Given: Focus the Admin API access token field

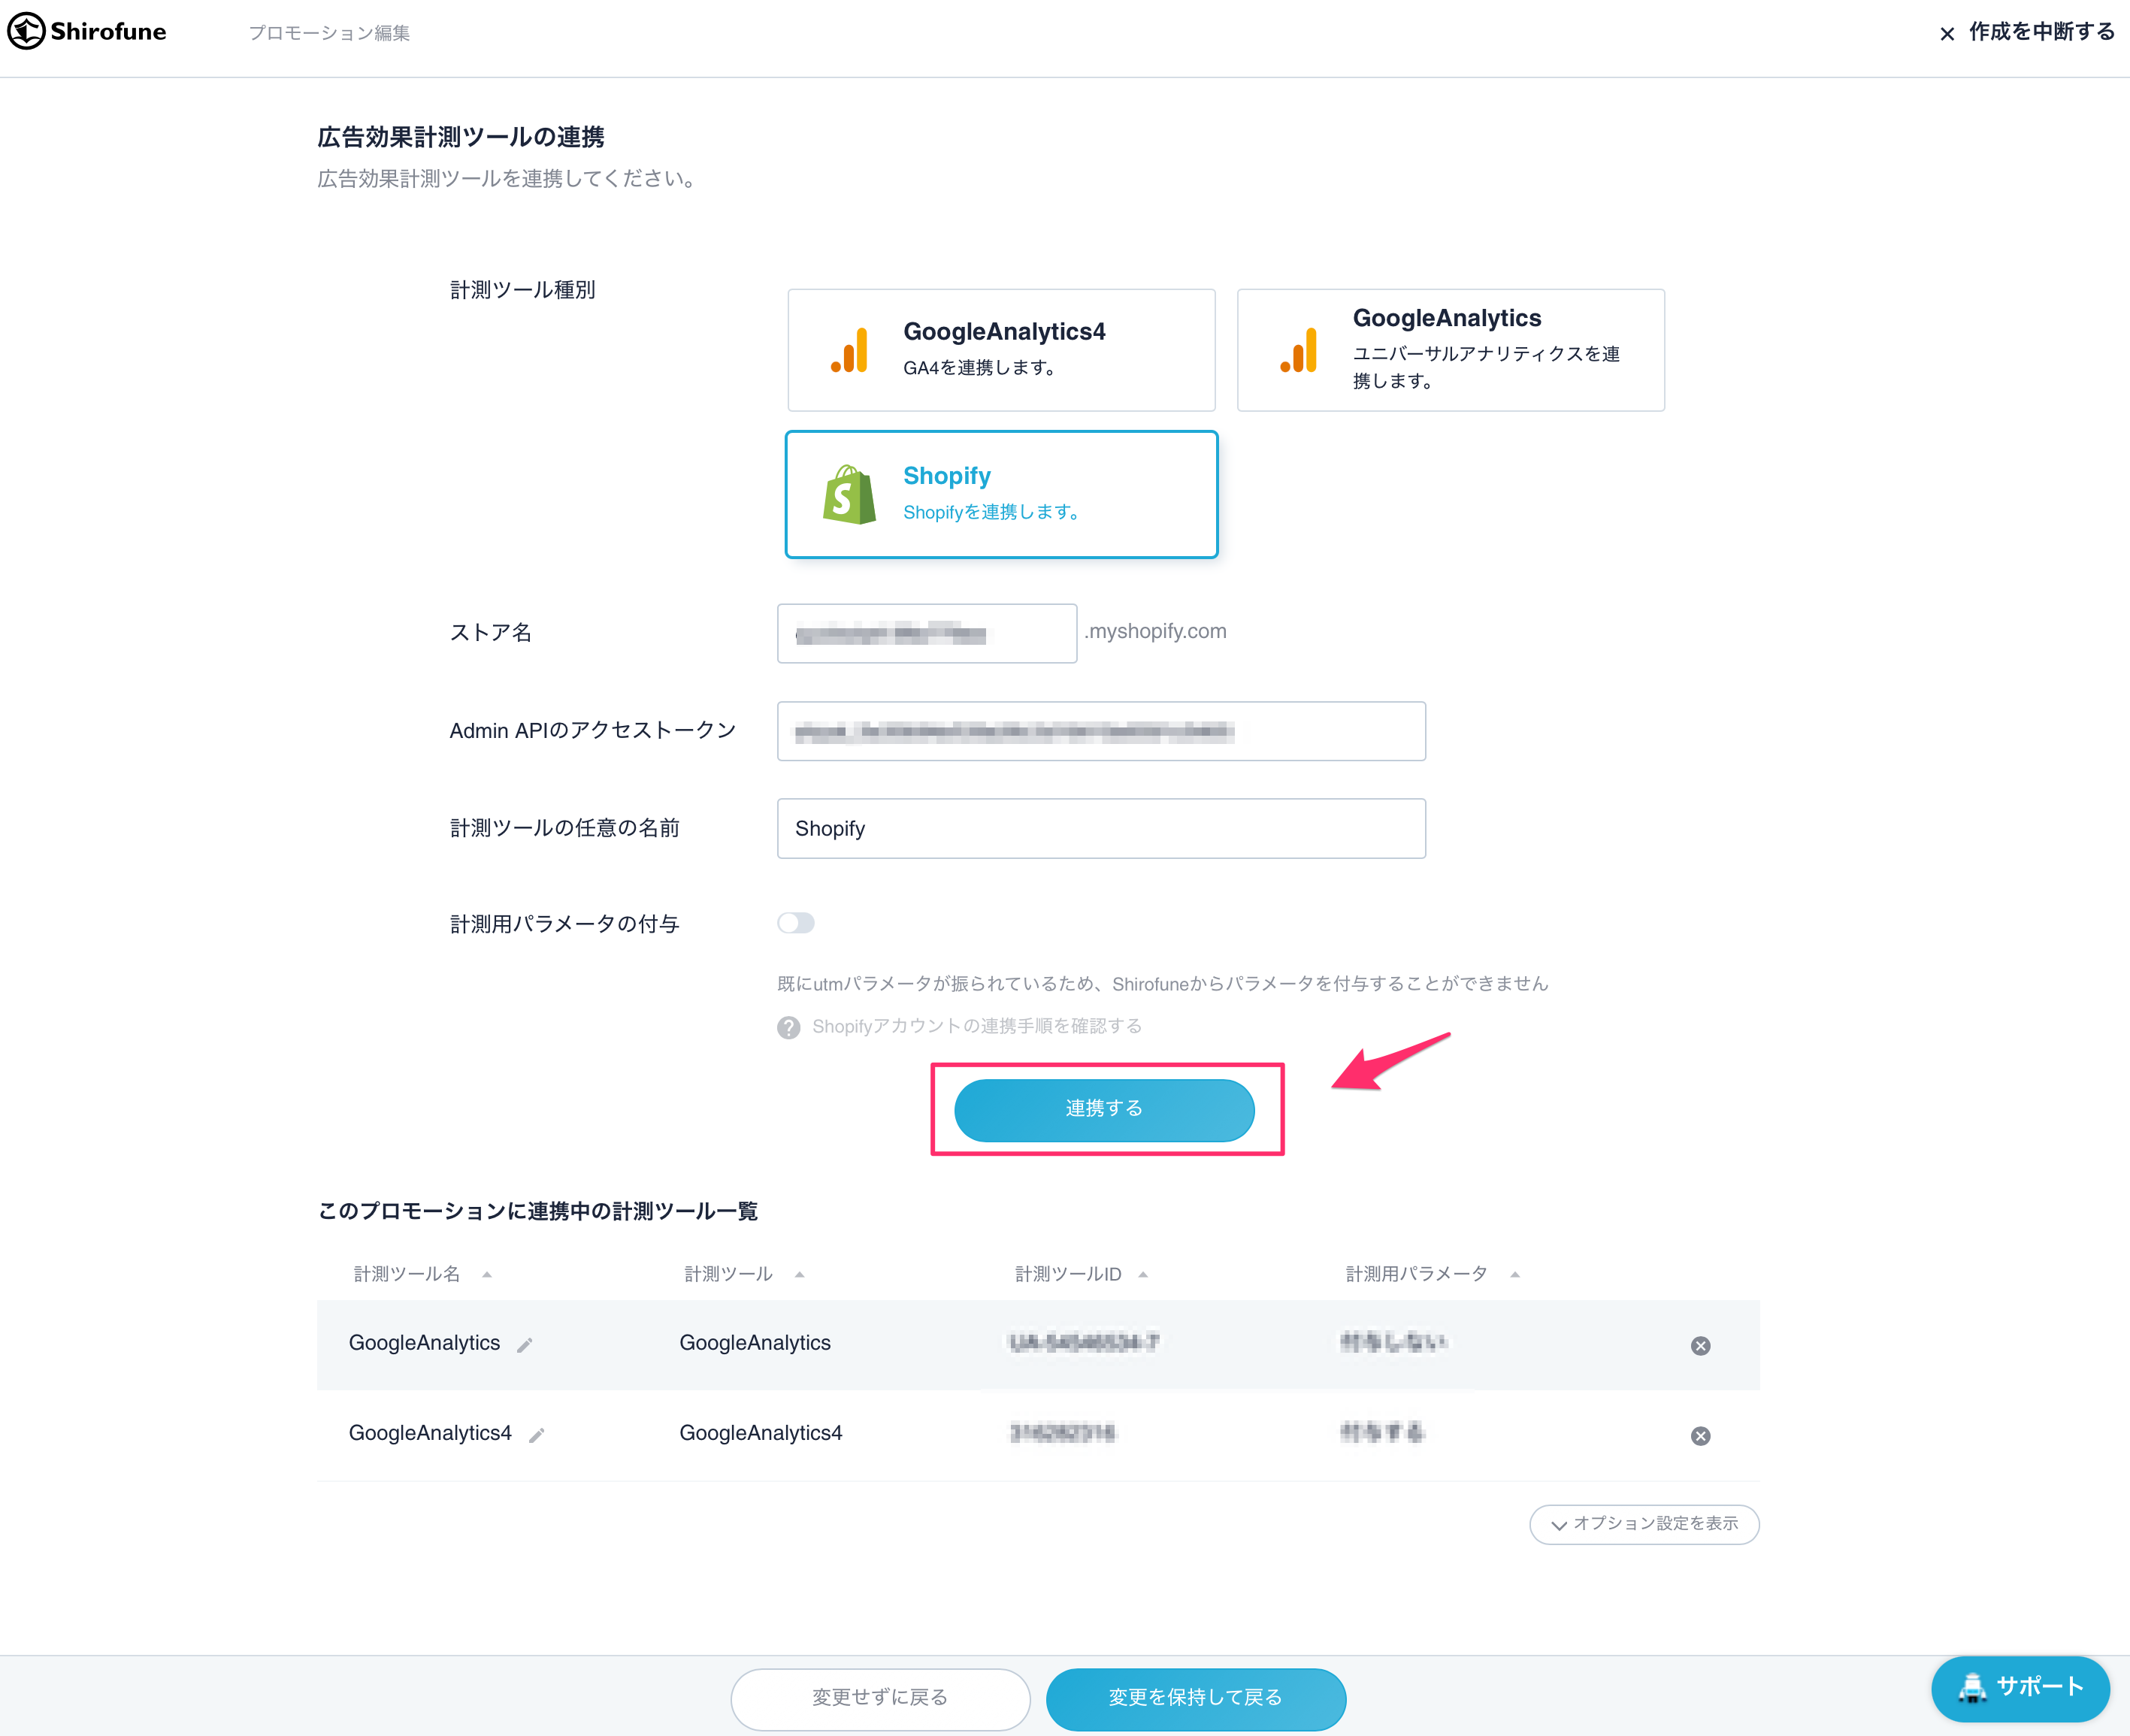Looking at the screenshot, I should click(x=1101, y=731).
